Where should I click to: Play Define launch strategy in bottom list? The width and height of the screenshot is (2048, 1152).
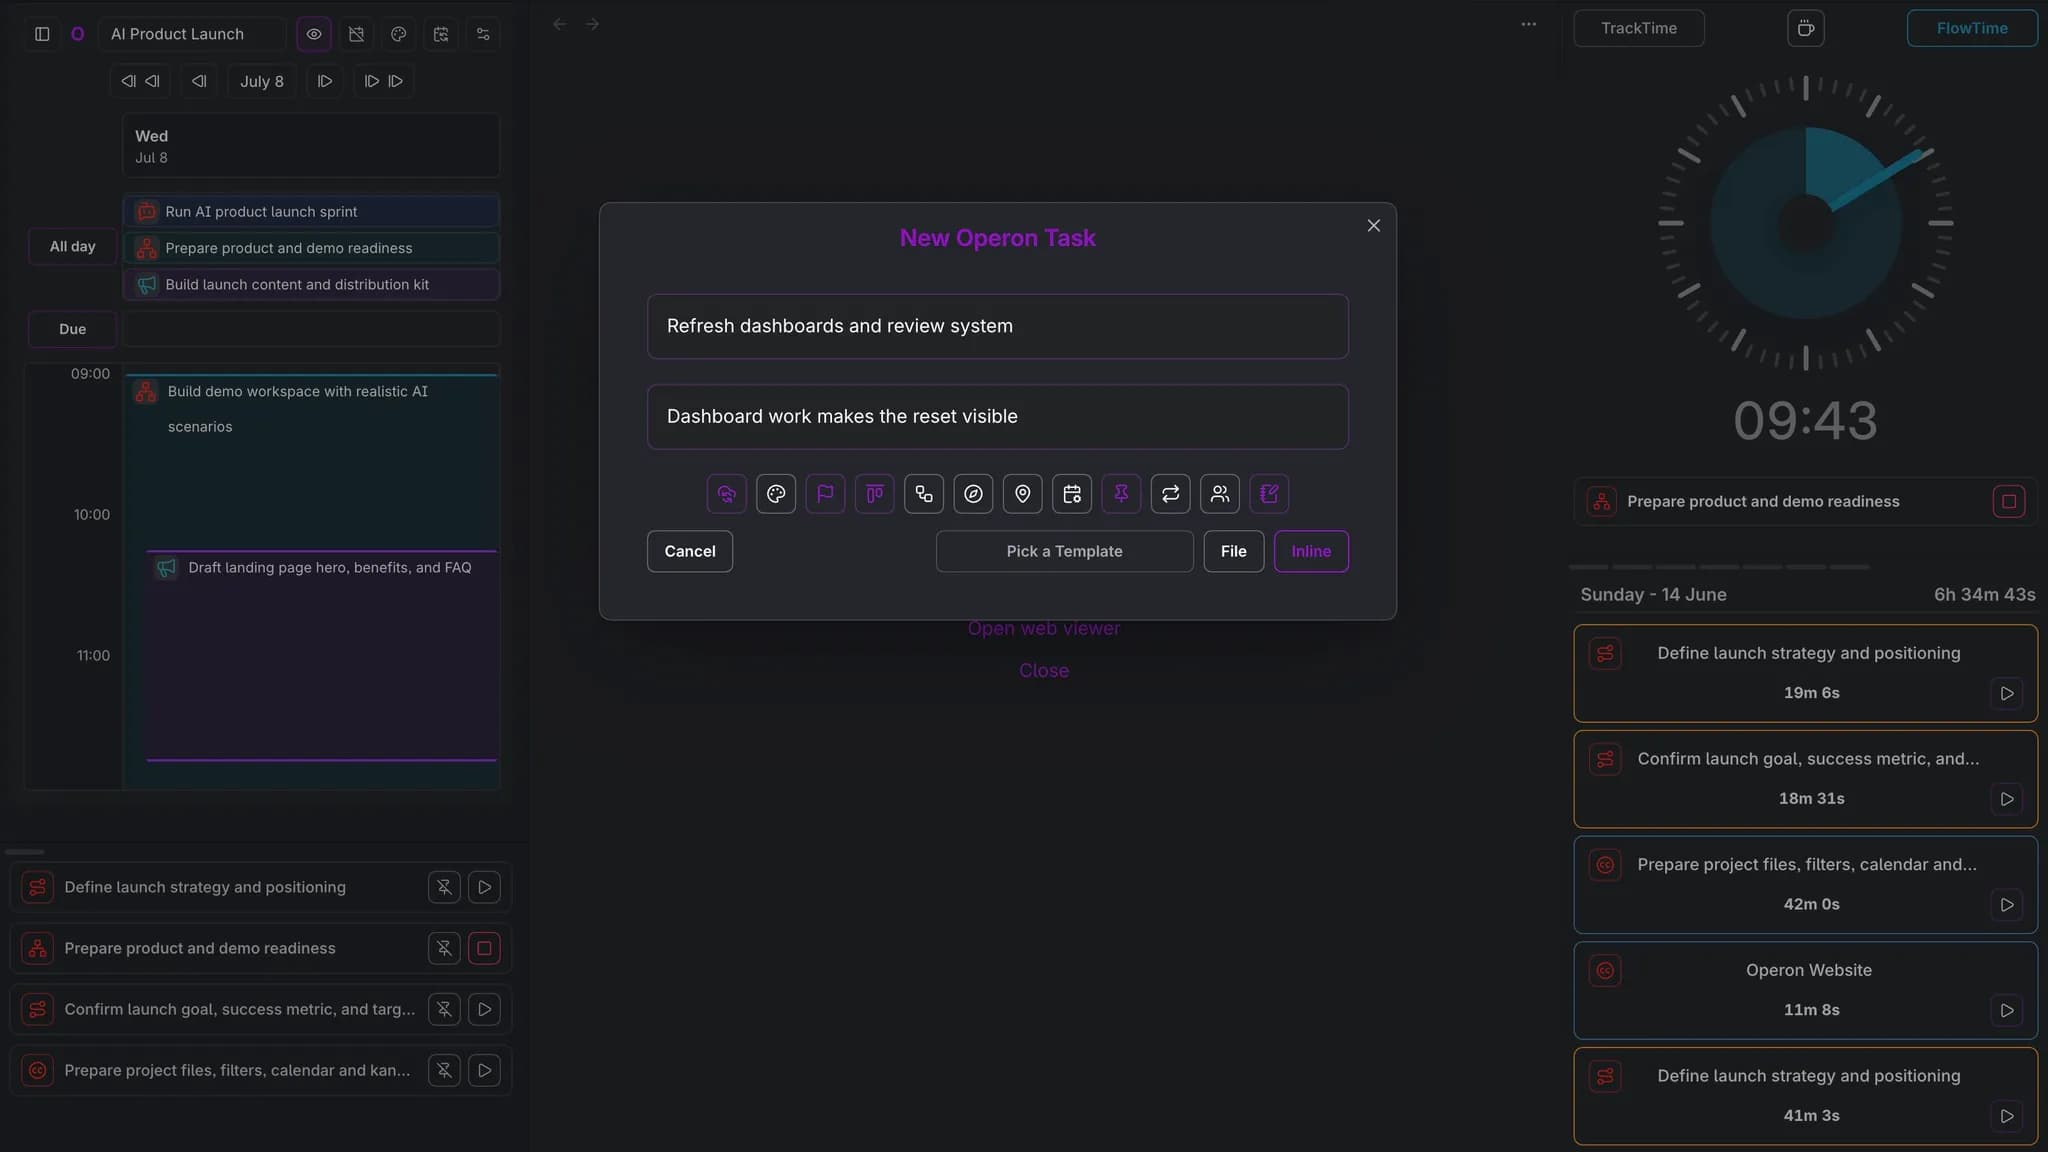[484, 887]
